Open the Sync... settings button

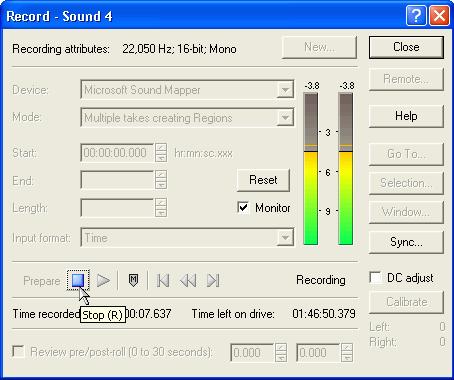[406, 242]
